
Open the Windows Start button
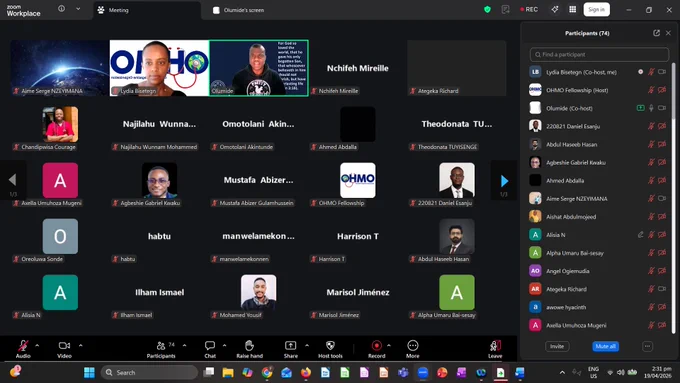point(89,373)
